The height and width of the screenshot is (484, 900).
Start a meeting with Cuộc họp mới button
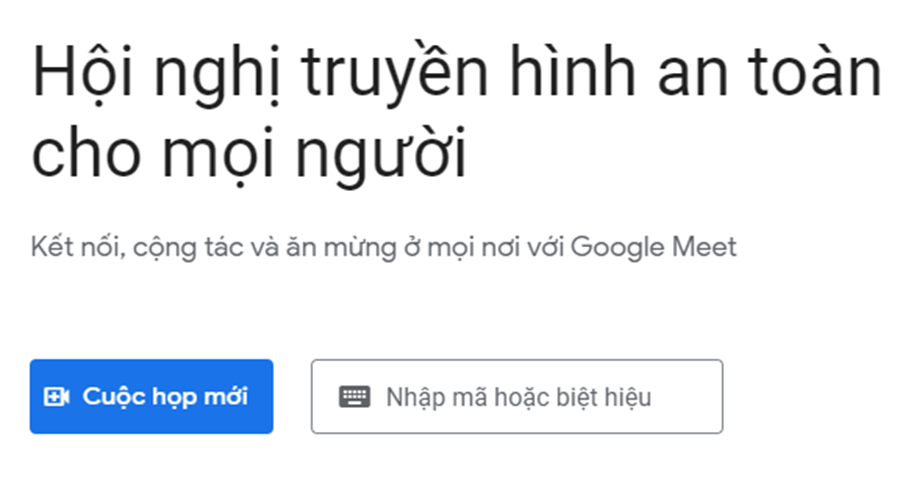(151, 397)
